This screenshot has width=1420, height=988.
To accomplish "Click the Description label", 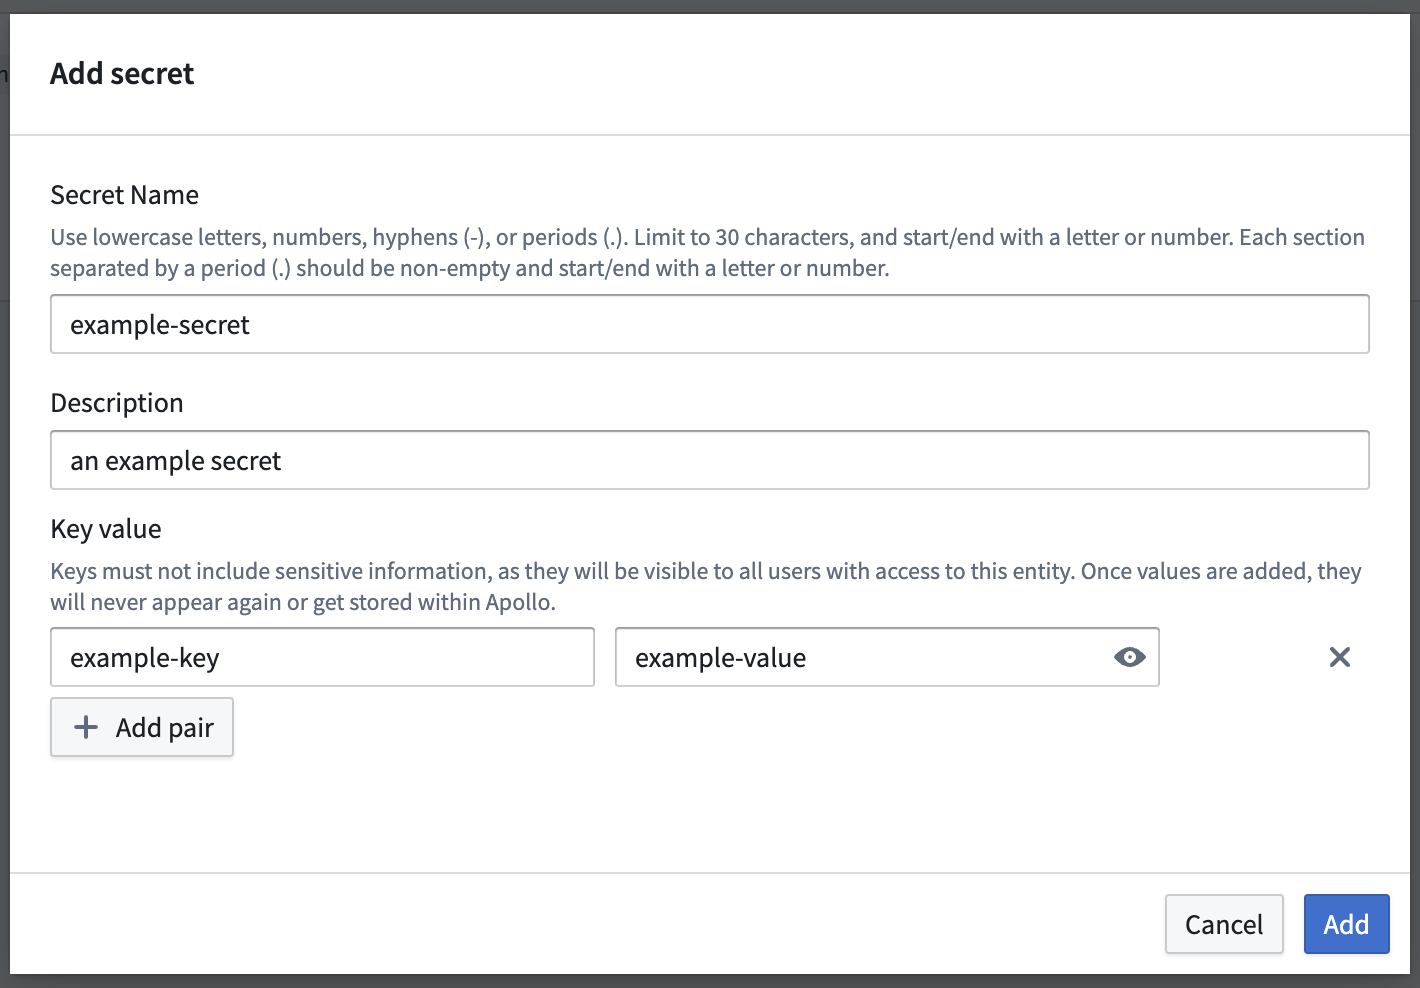I will click(117, 403).
